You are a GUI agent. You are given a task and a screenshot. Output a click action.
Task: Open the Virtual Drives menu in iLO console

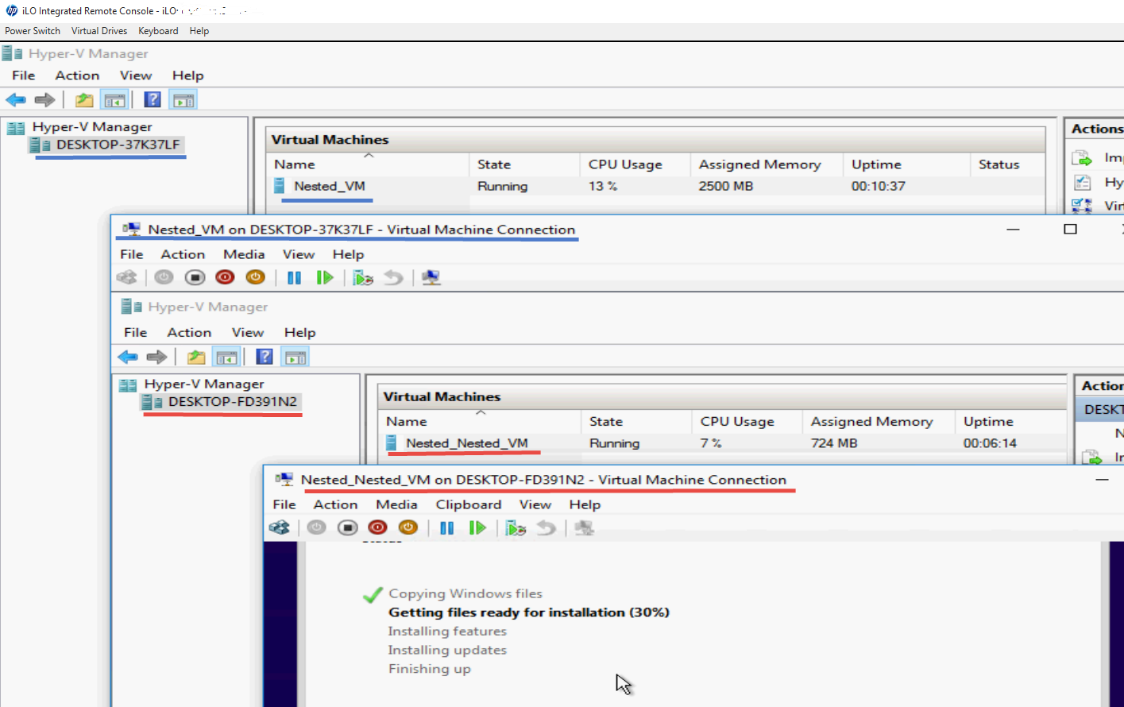point(99,30)
